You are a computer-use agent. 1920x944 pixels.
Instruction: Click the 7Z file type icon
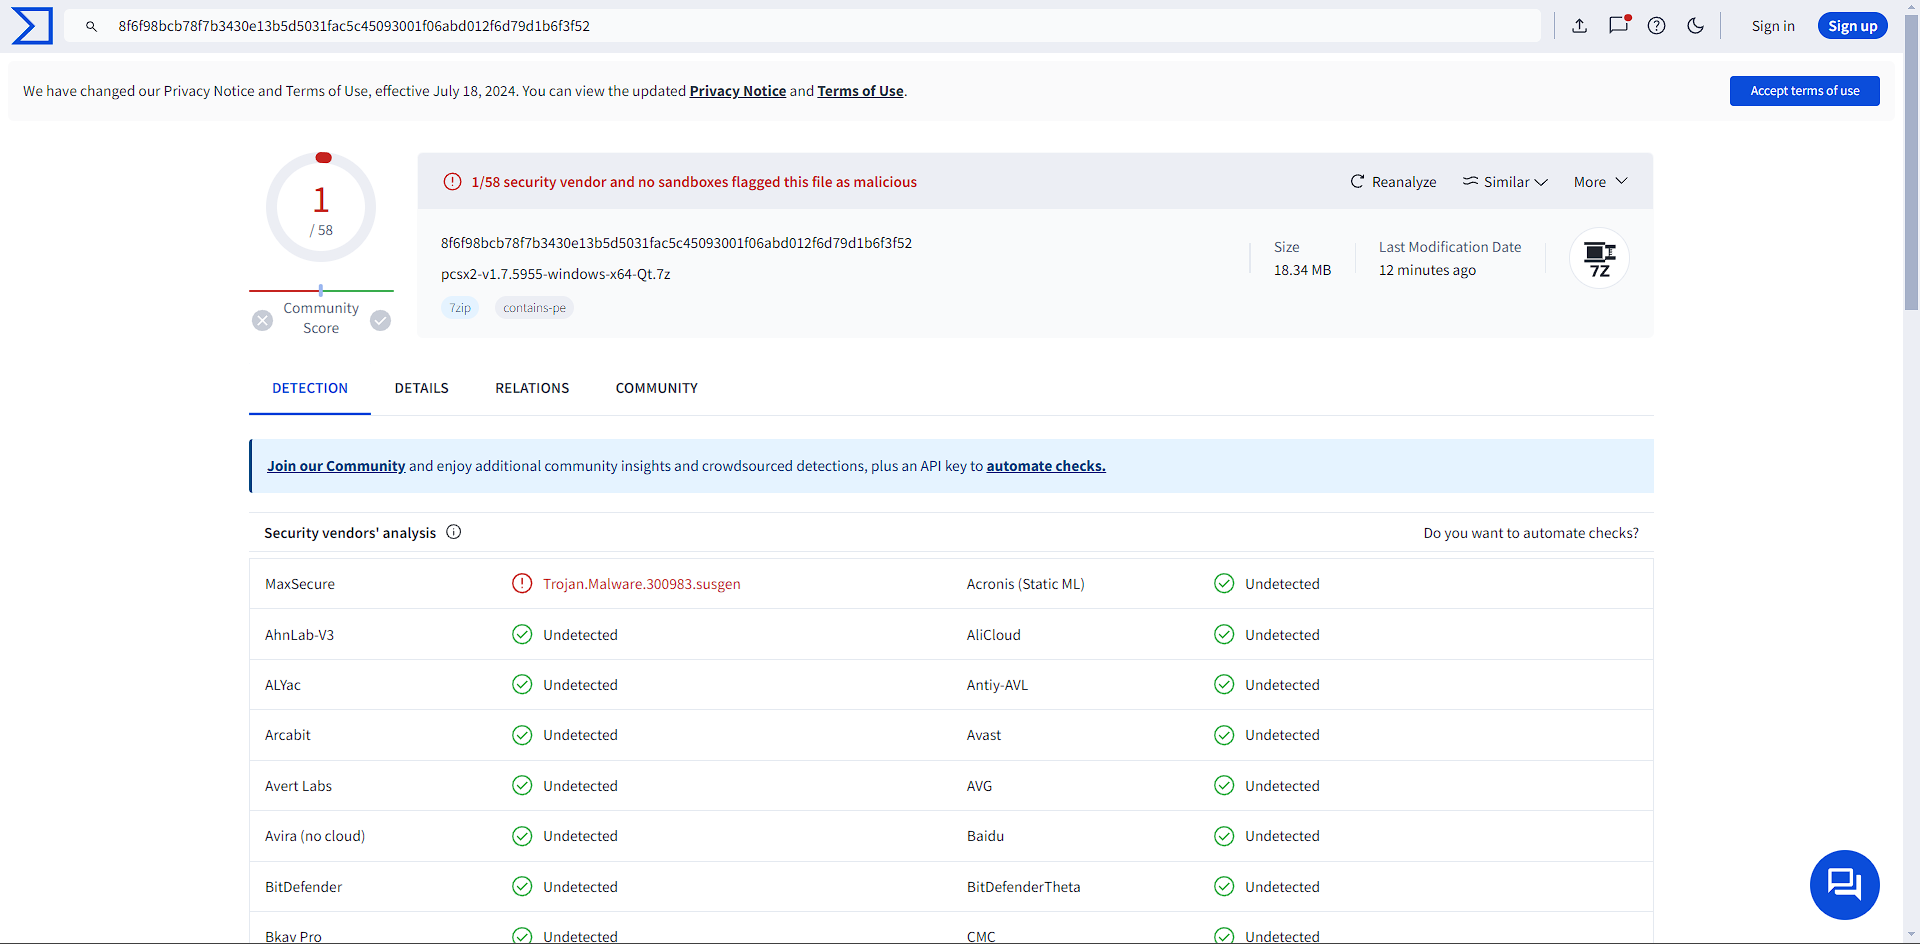tap(1599, 259)
